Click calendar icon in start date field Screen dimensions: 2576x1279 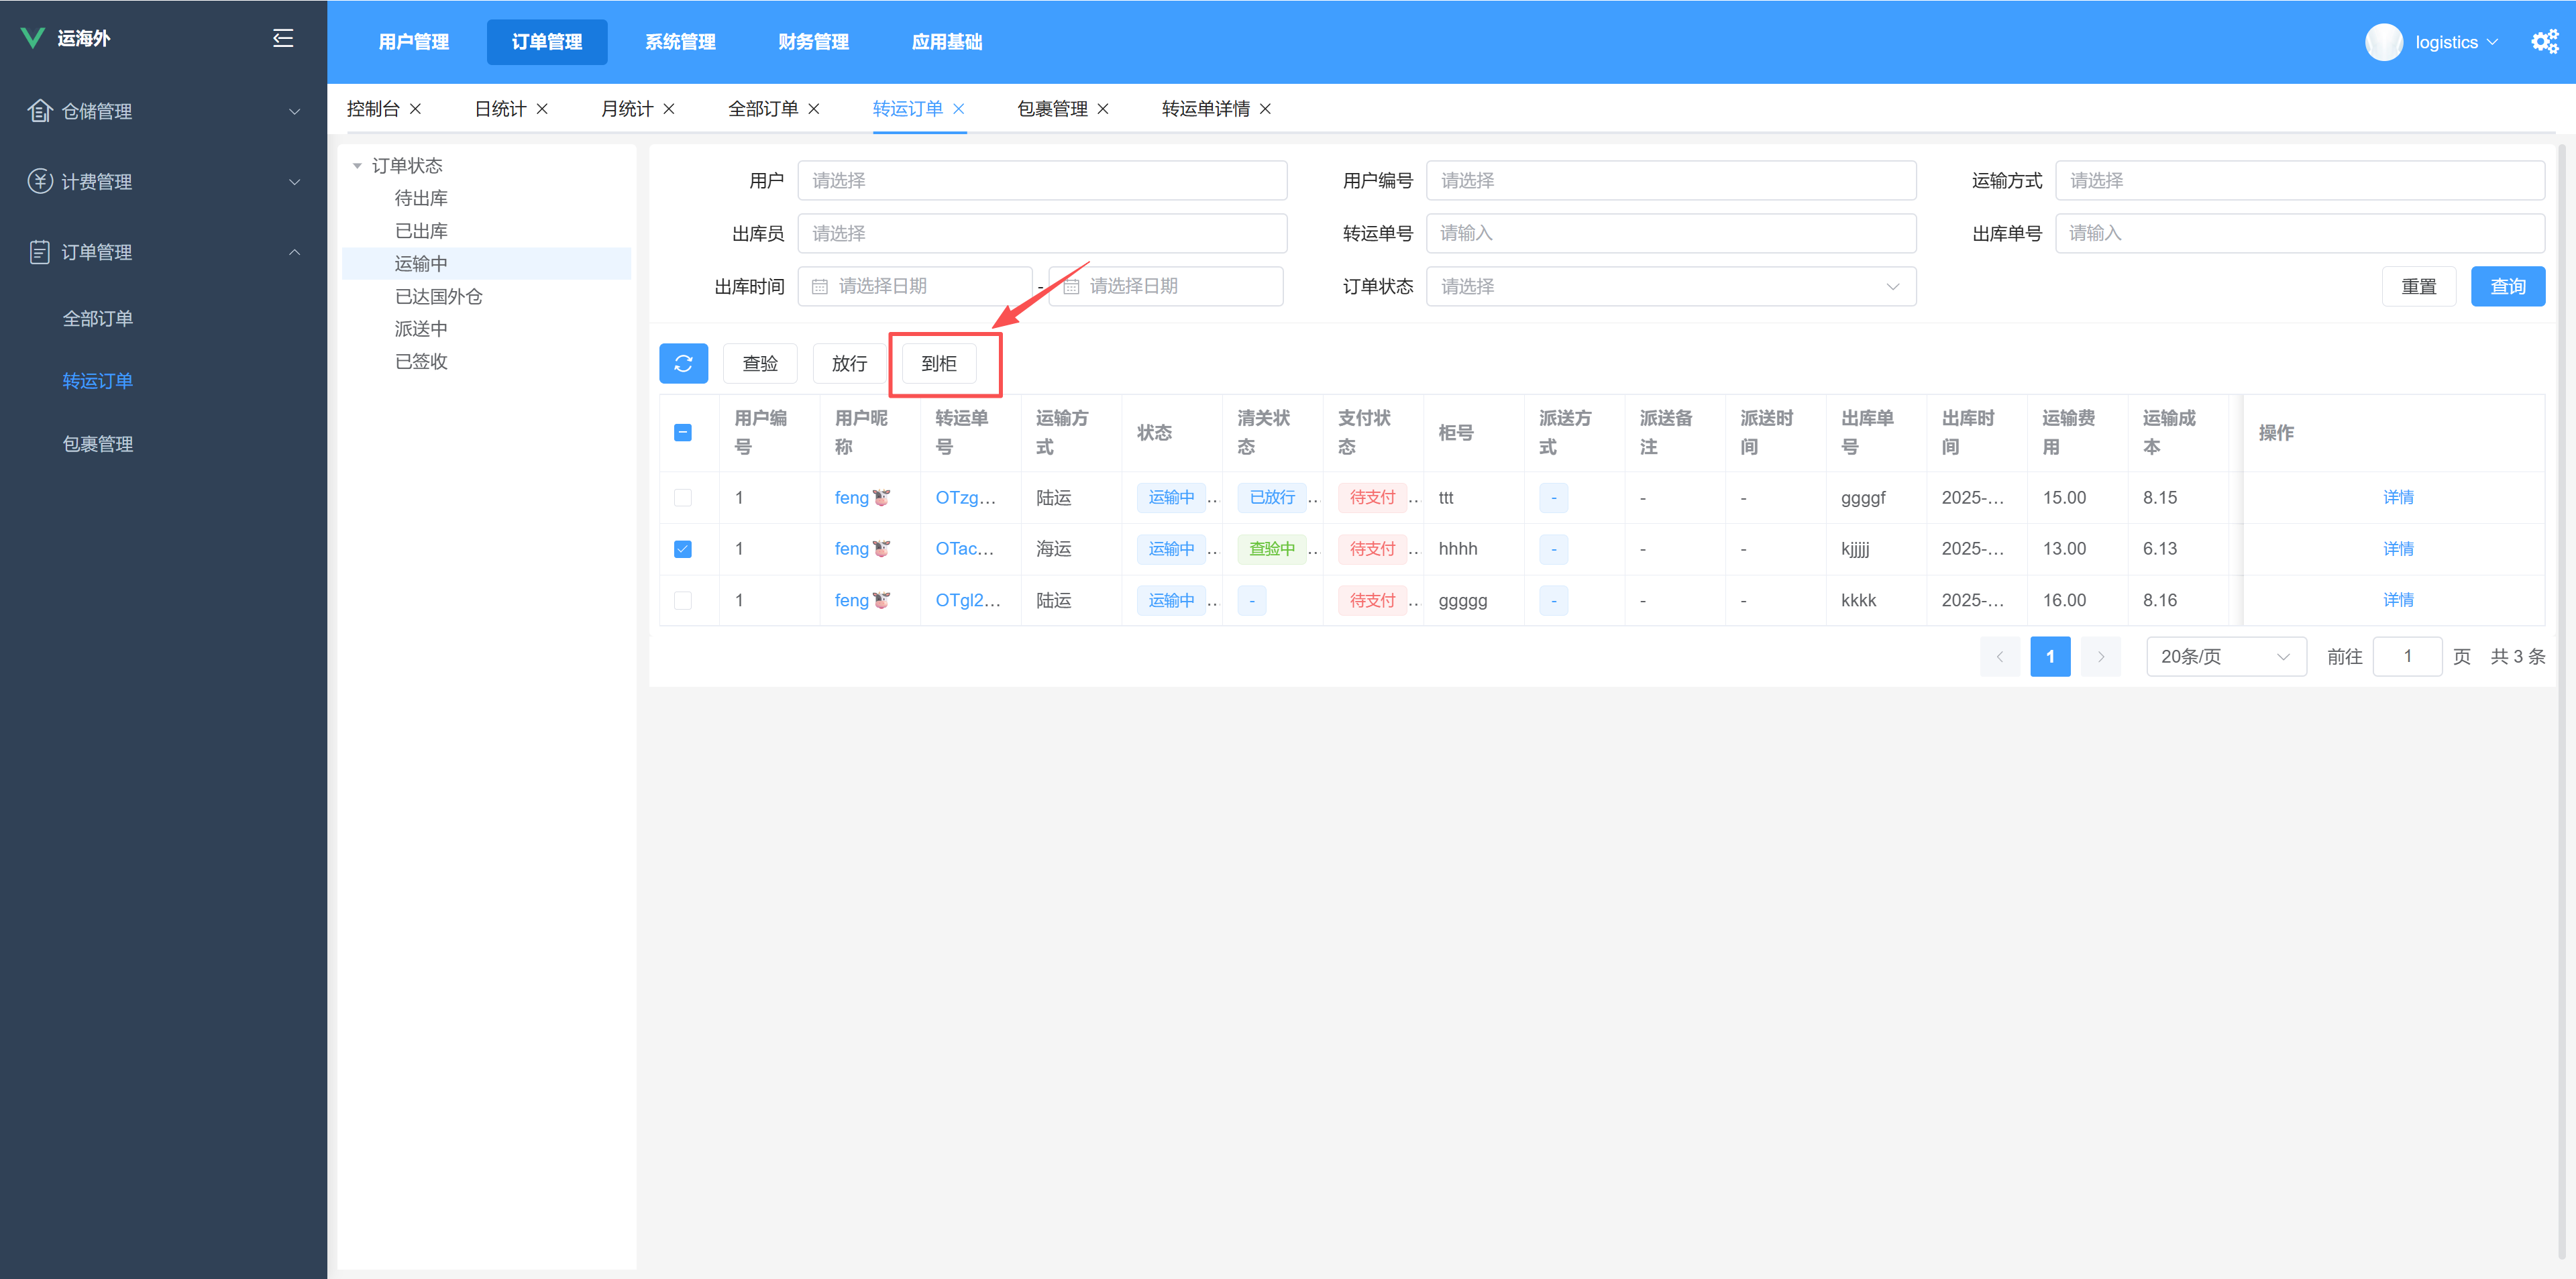point(820,287)
